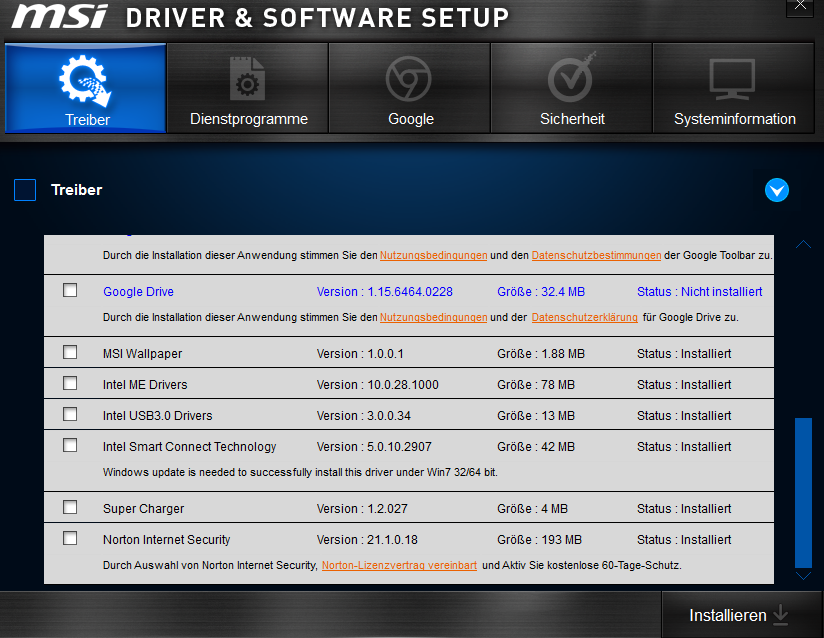The height and width of the screenshot is (638, 824).
Task: Check the Super Charger checkbox
Action: [x=70, y=507]
